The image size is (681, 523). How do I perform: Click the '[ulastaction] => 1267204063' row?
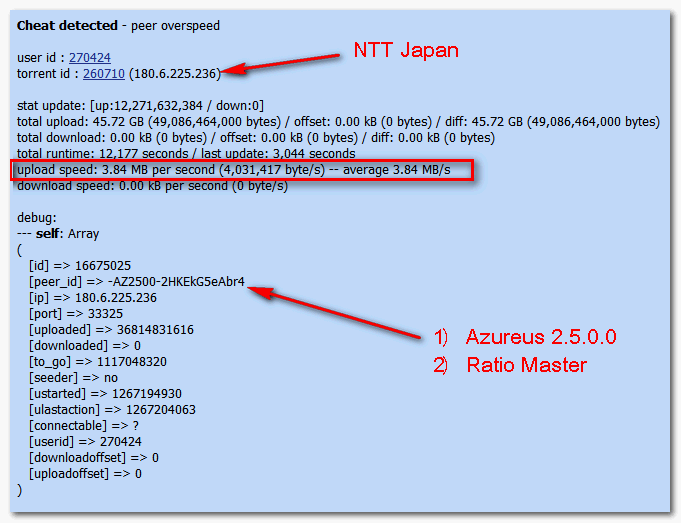pyautogui.click(x=112, y=410)
